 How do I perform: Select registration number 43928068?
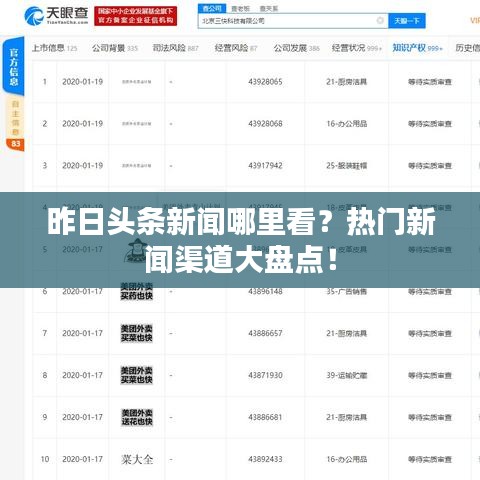[265, 124]
